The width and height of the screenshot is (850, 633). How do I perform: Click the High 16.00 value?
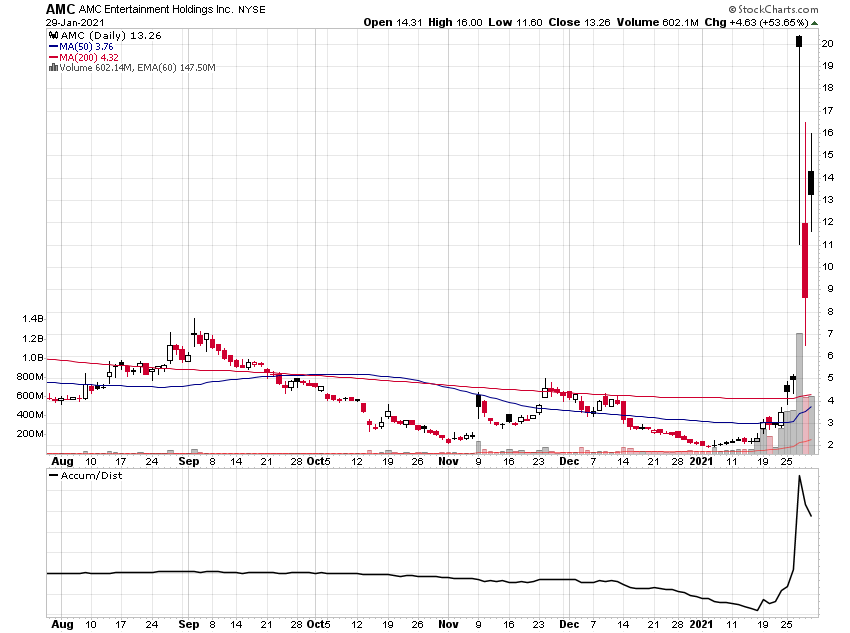(x=455, y=22)
